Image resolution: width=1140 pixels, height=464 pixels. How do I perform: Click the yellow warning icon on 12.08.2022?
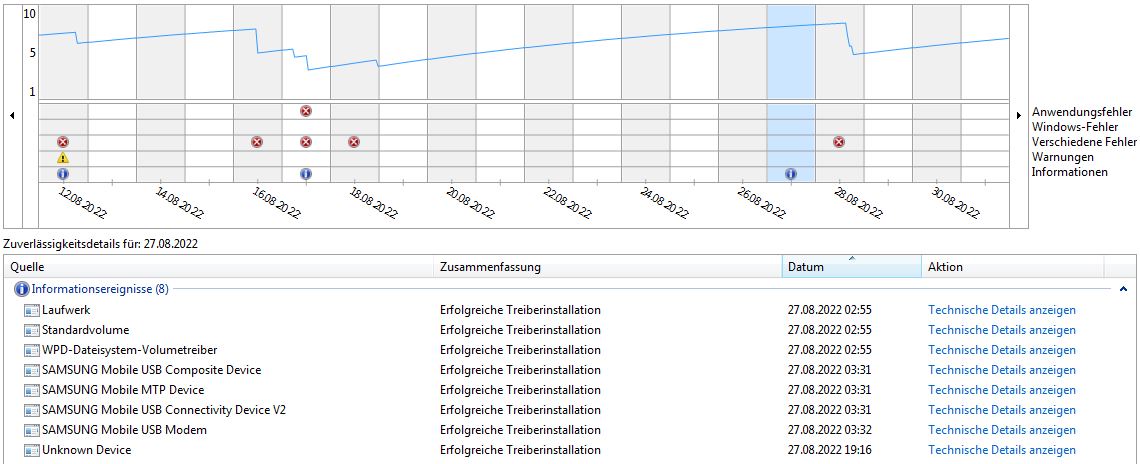[x=63, y=158]
